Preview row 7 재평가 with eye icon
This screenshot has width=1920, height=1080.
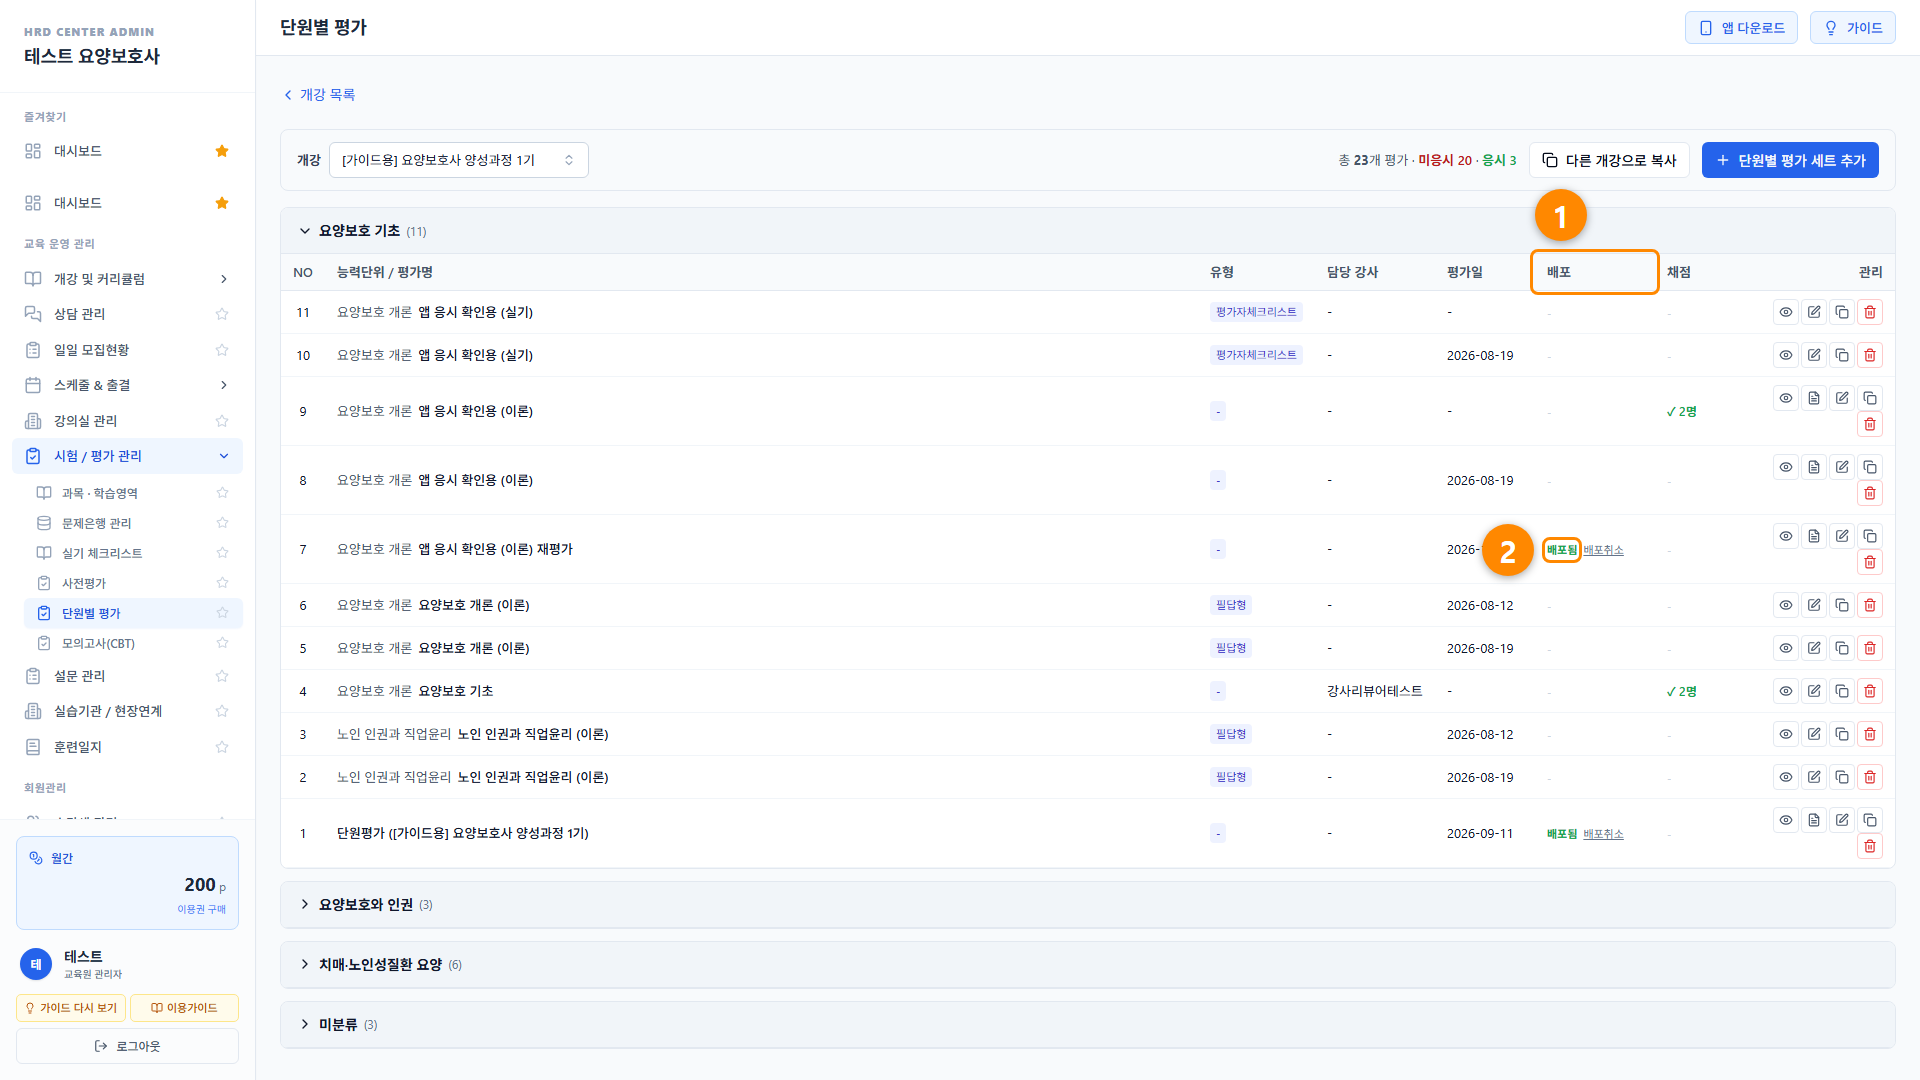(1785, 536)
